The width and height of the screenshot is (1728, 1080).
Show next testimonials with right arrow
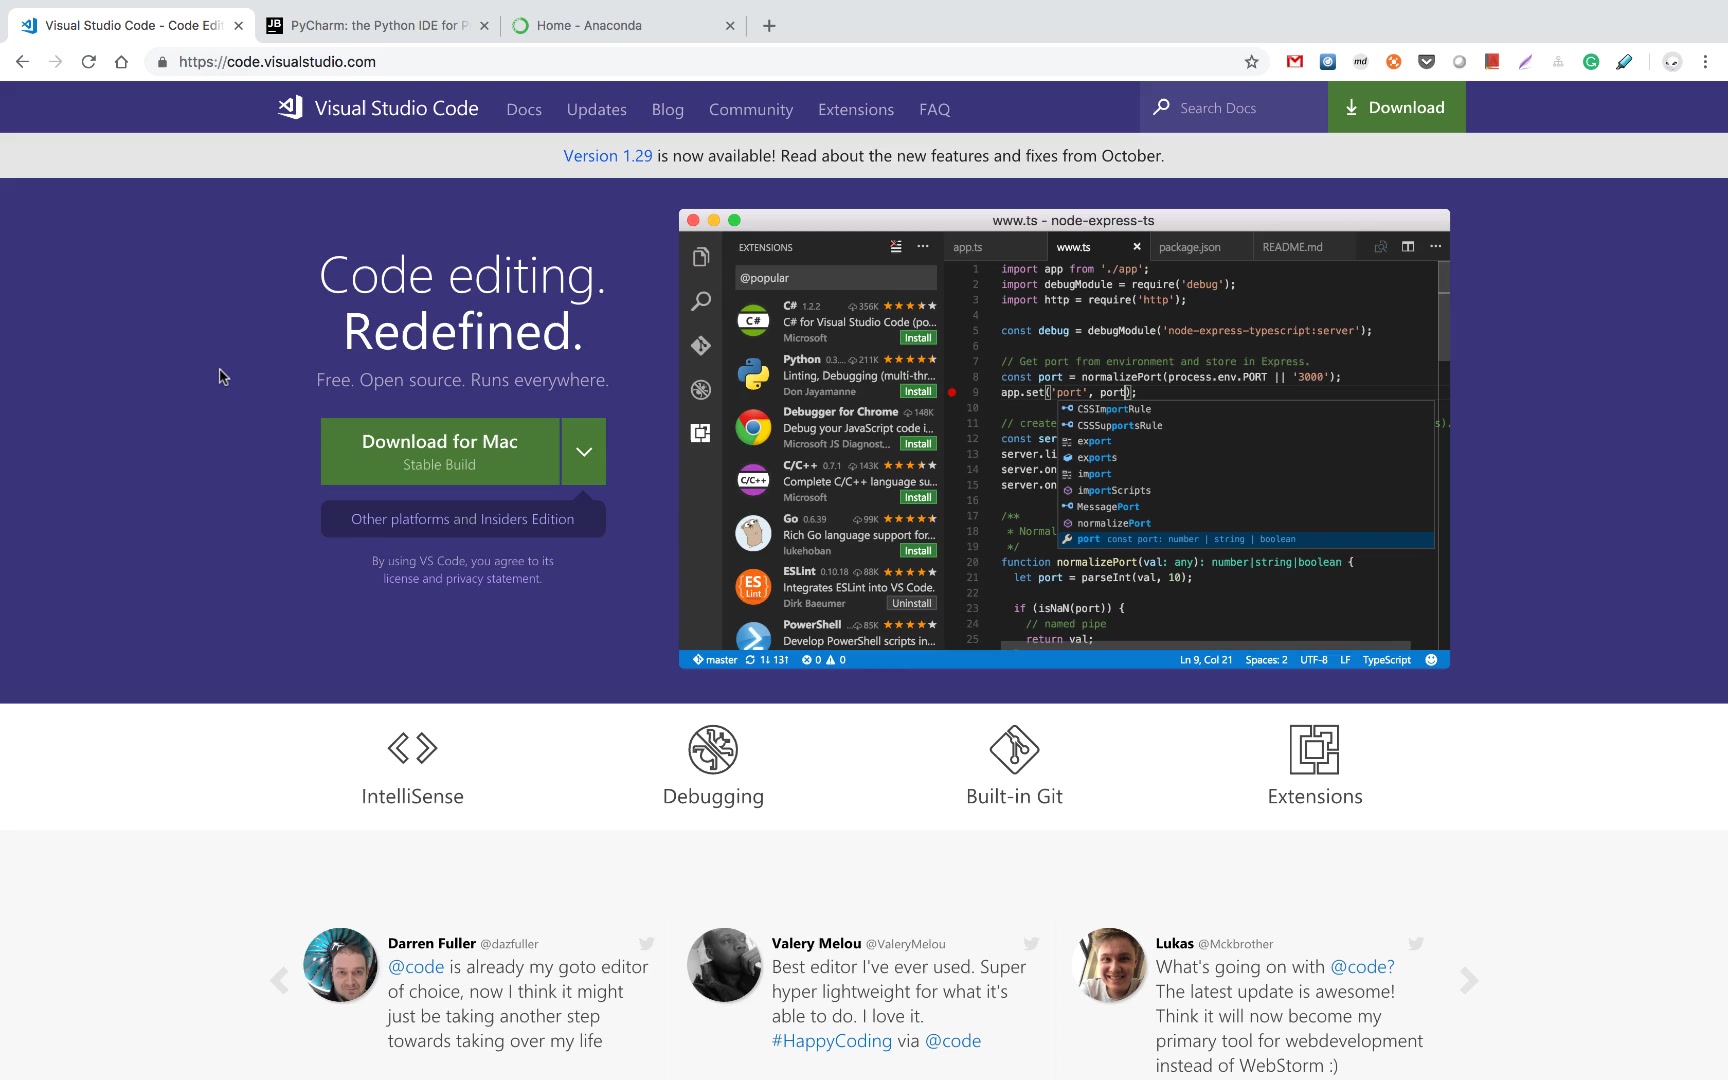click(x=1468, y=980)
